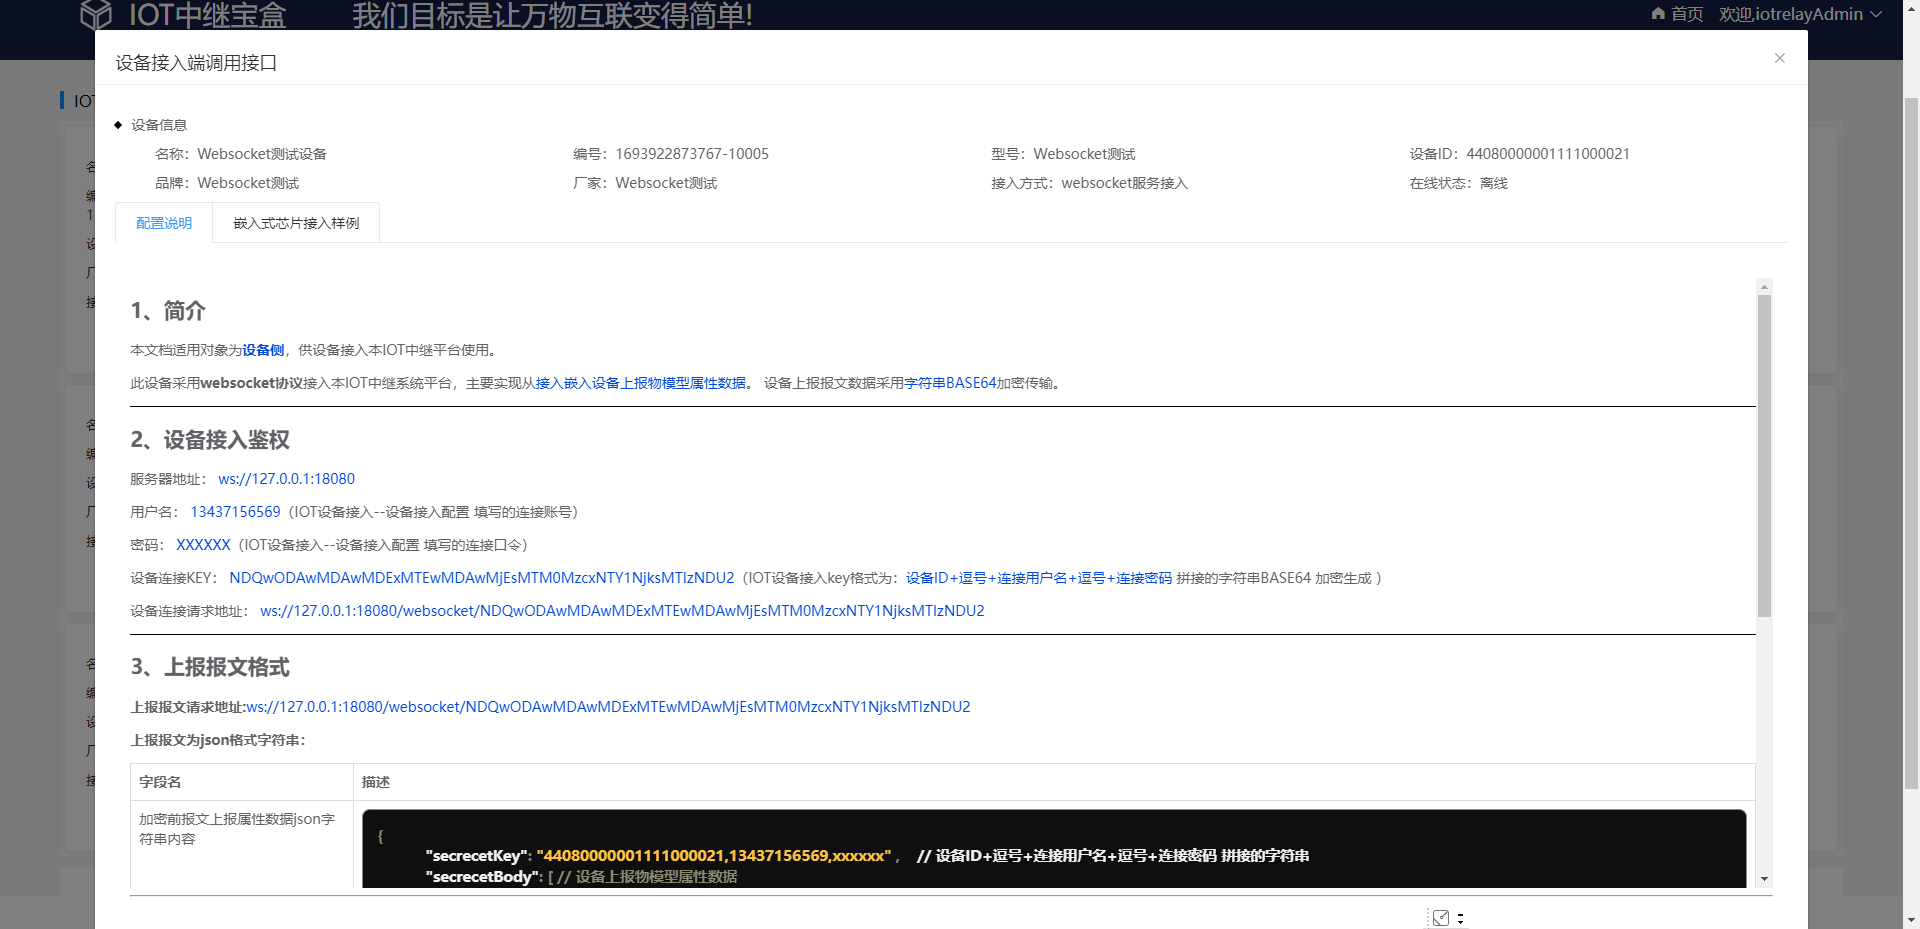Toggle the small checkbox widget near page bottom
Viewport: 1920px width, 929px height.
(1440, 917)
